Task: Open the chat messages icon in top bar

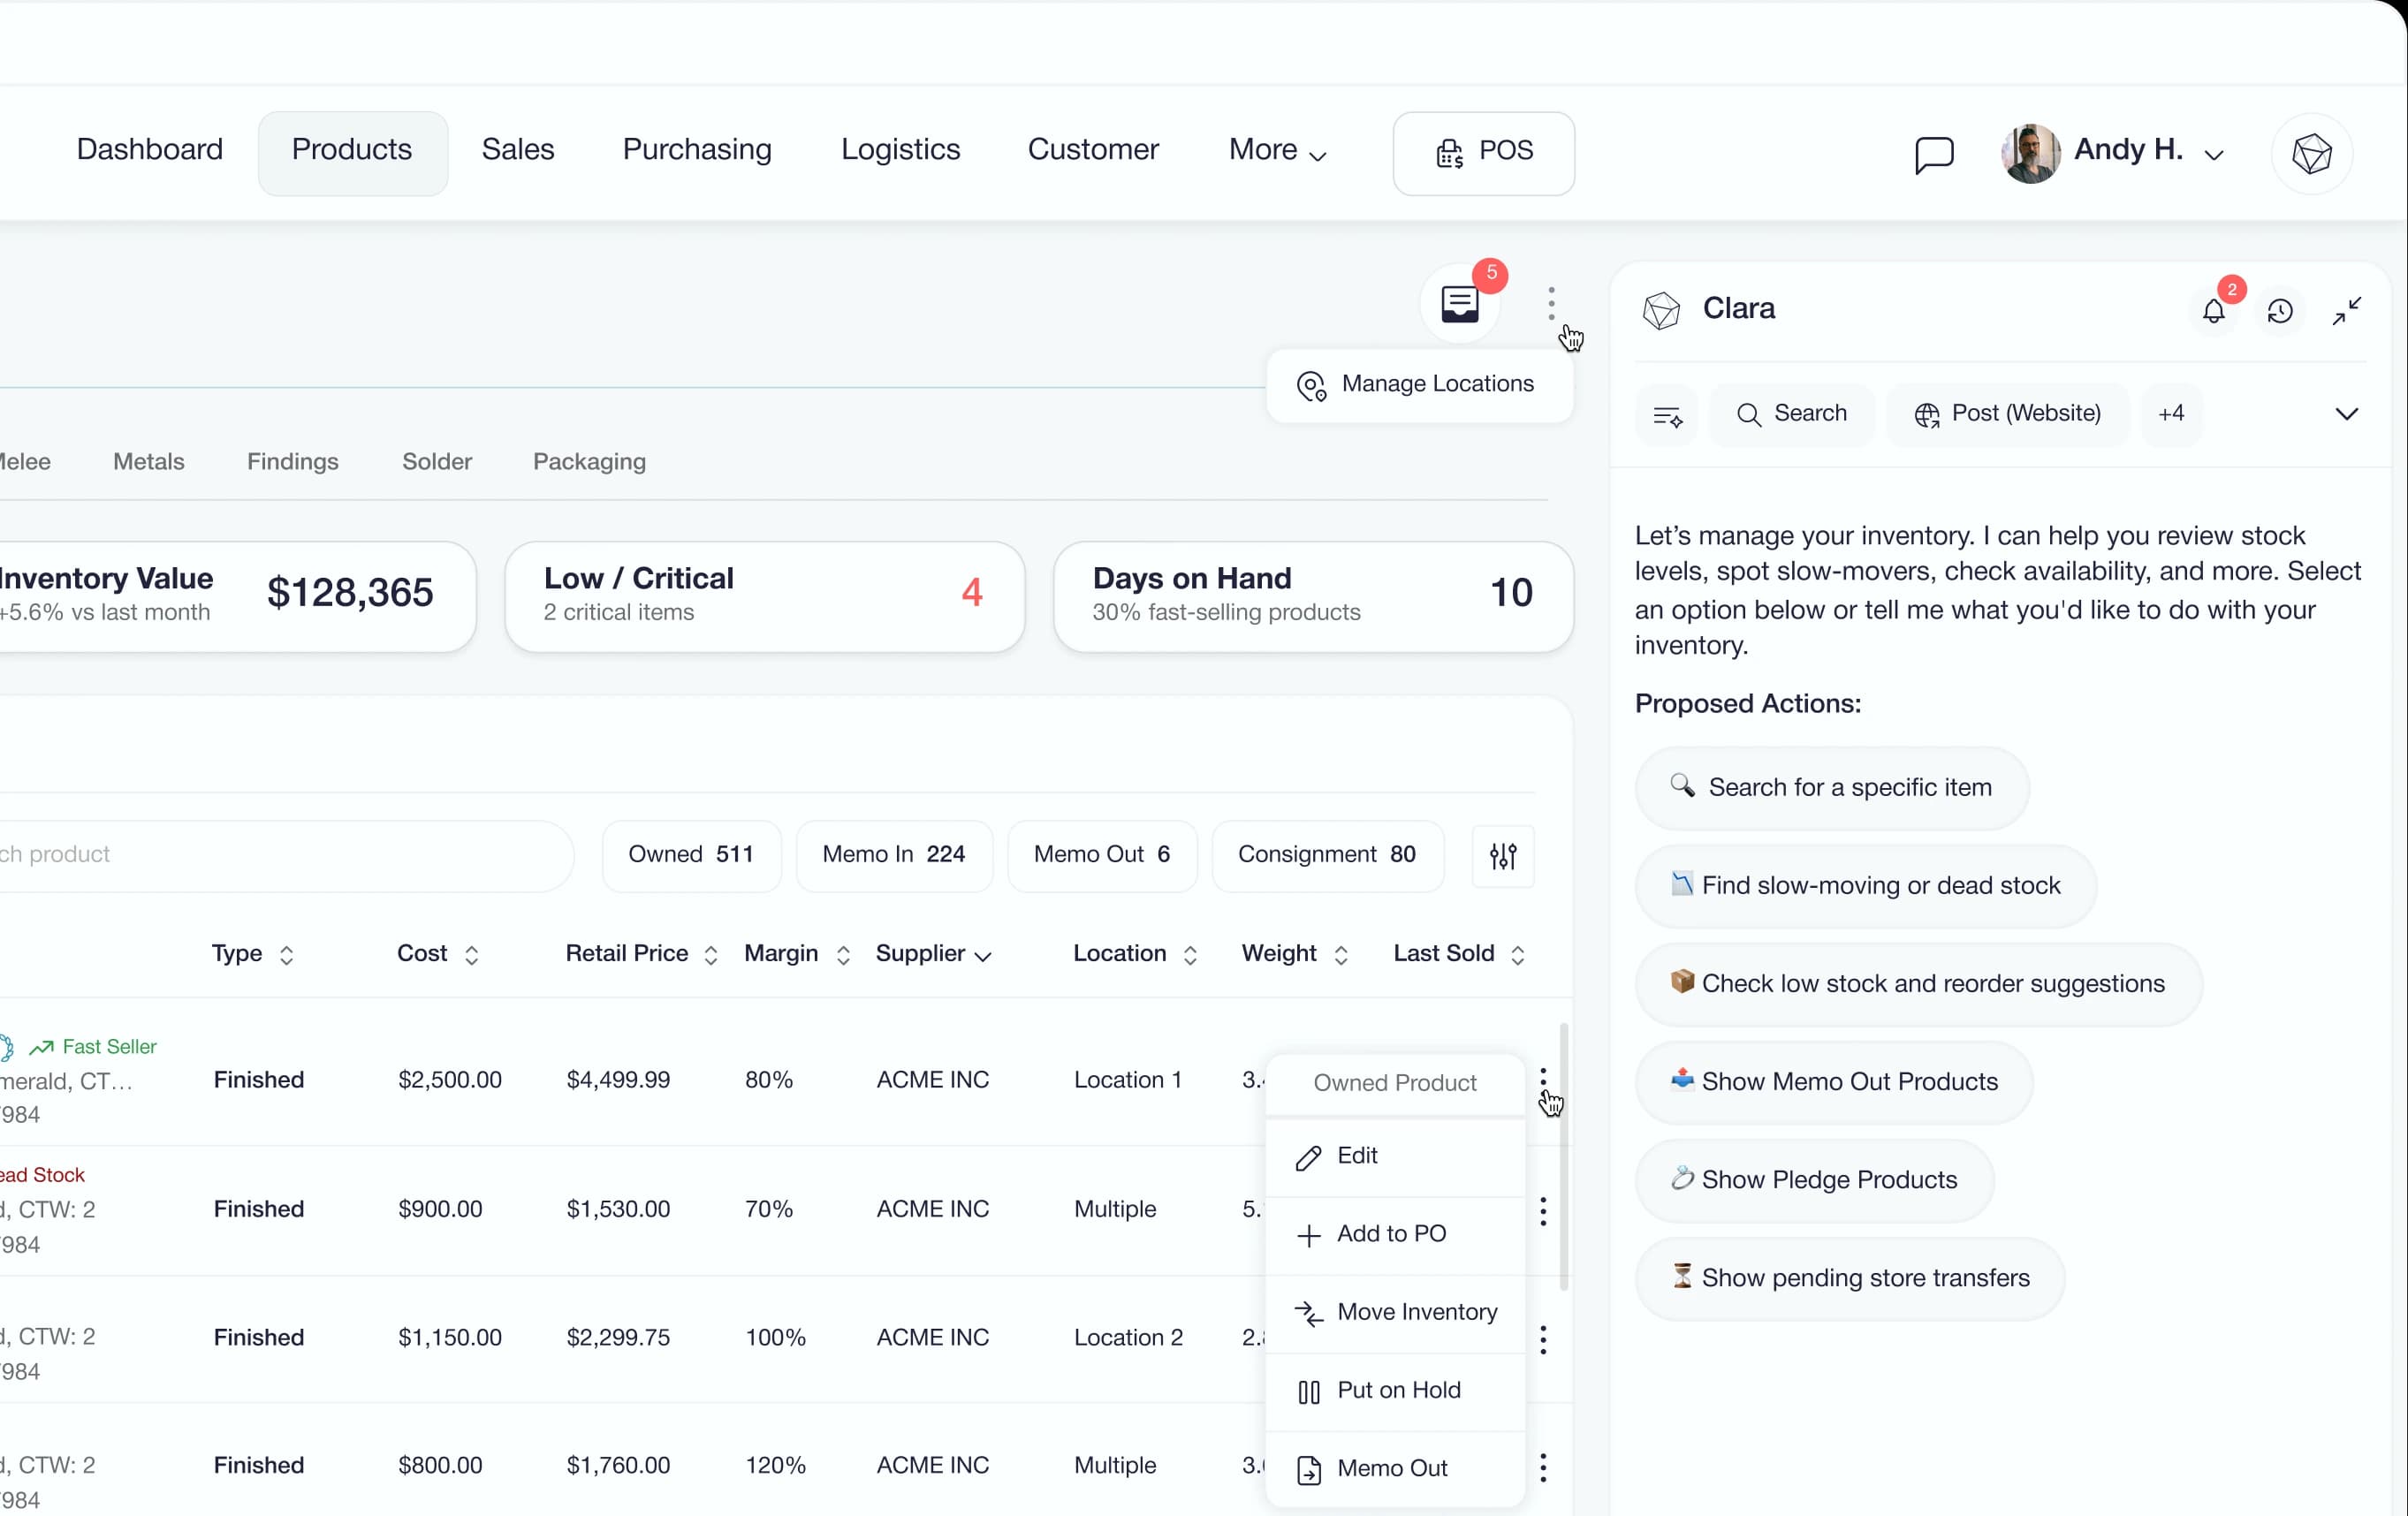Action: point(1934,154)
